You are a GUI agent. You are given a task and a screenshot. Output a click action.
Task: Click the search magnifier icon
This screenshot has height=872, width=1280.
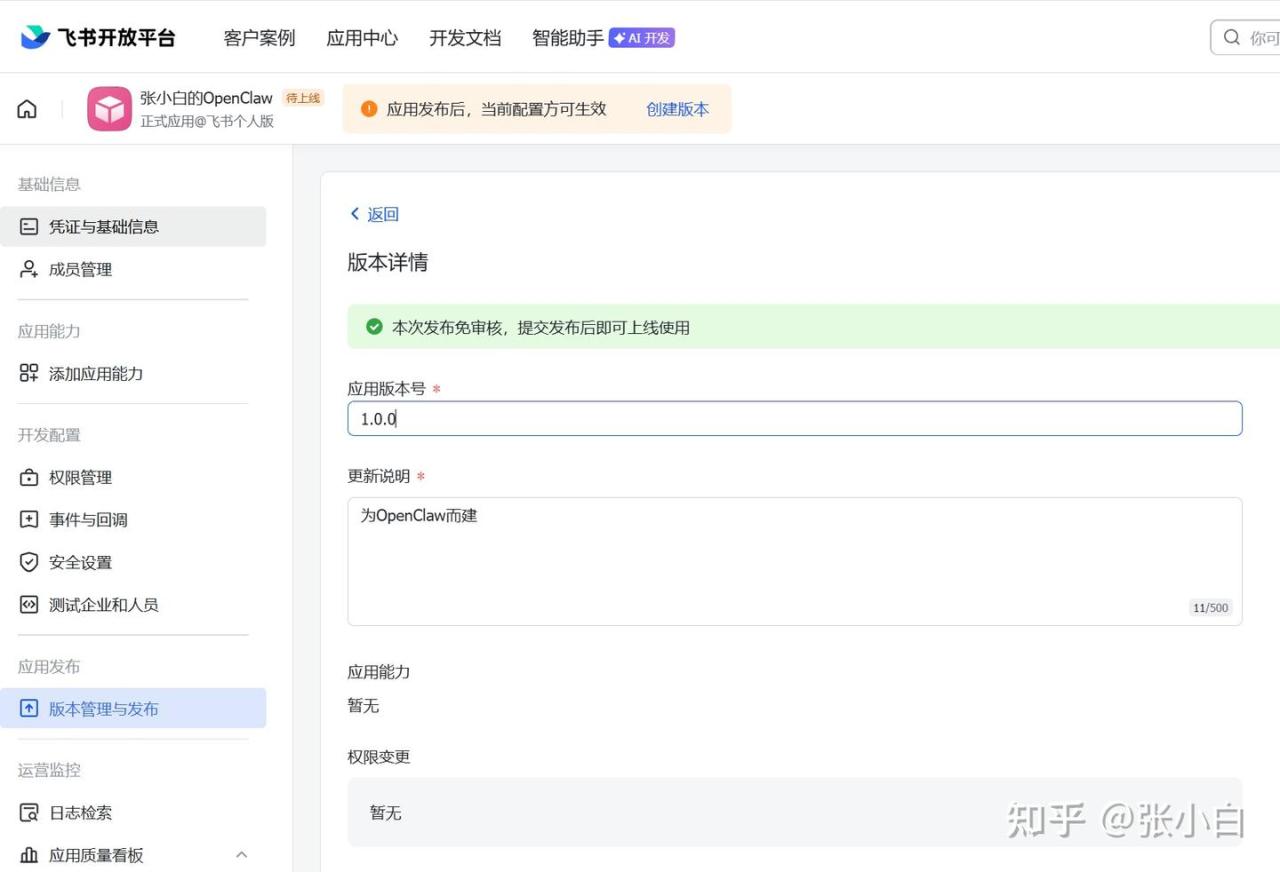(x=1231, y=38)
